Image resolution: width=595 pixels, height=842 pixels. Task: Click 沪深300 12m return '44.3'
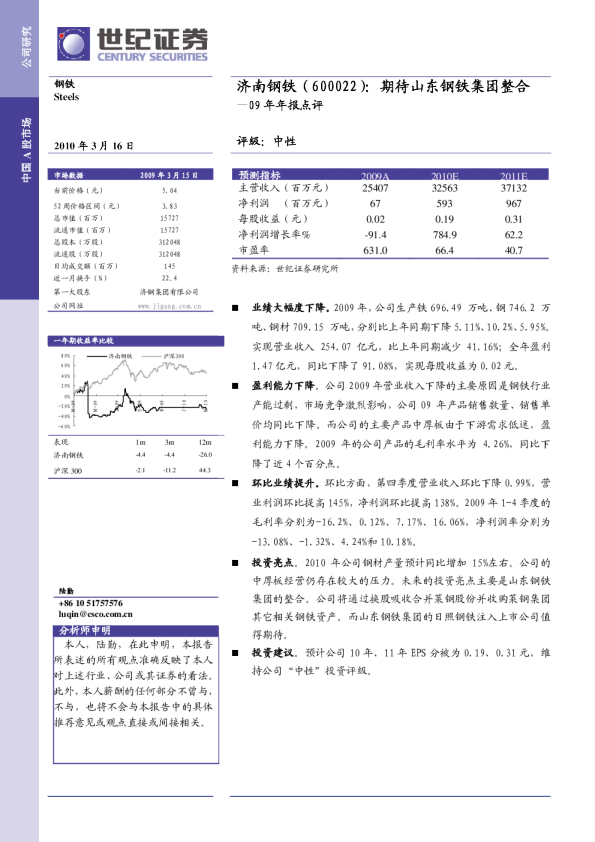(x=205, y=470)
